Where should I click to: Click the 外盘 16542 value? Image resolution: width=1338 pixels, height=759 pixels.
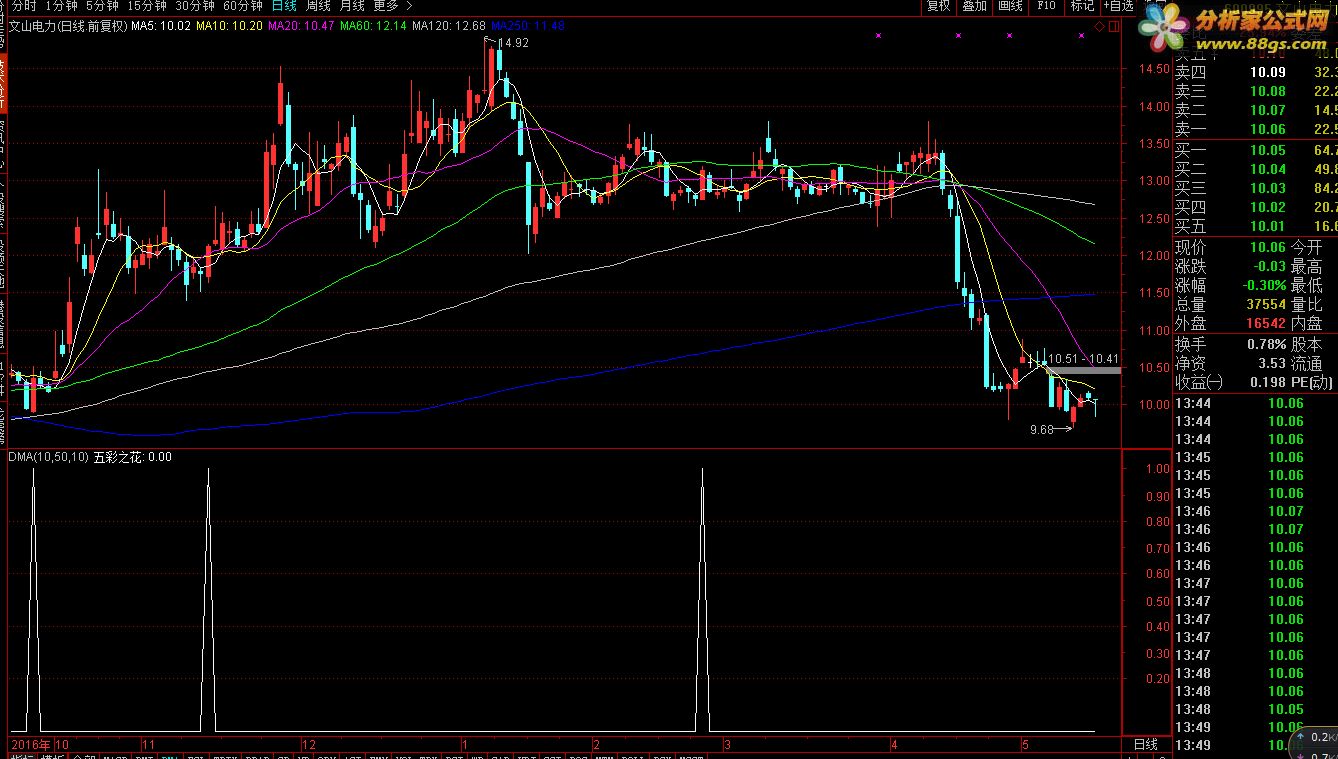pos(1266,323)
